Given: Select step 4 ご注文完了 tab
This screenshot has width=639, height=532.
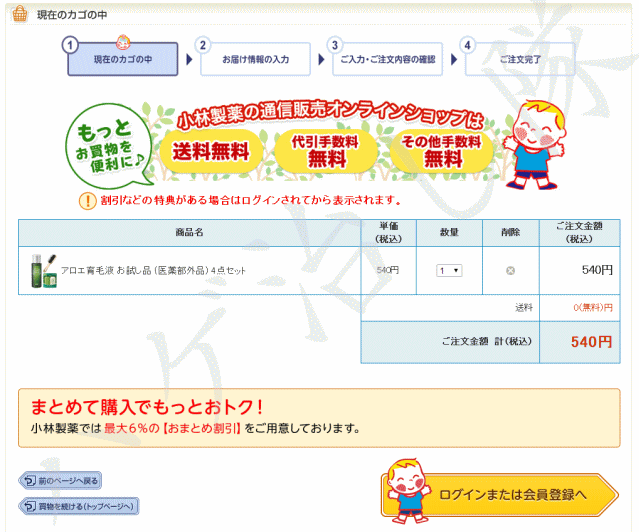Looking at the screenshot, I should (520, 59).
